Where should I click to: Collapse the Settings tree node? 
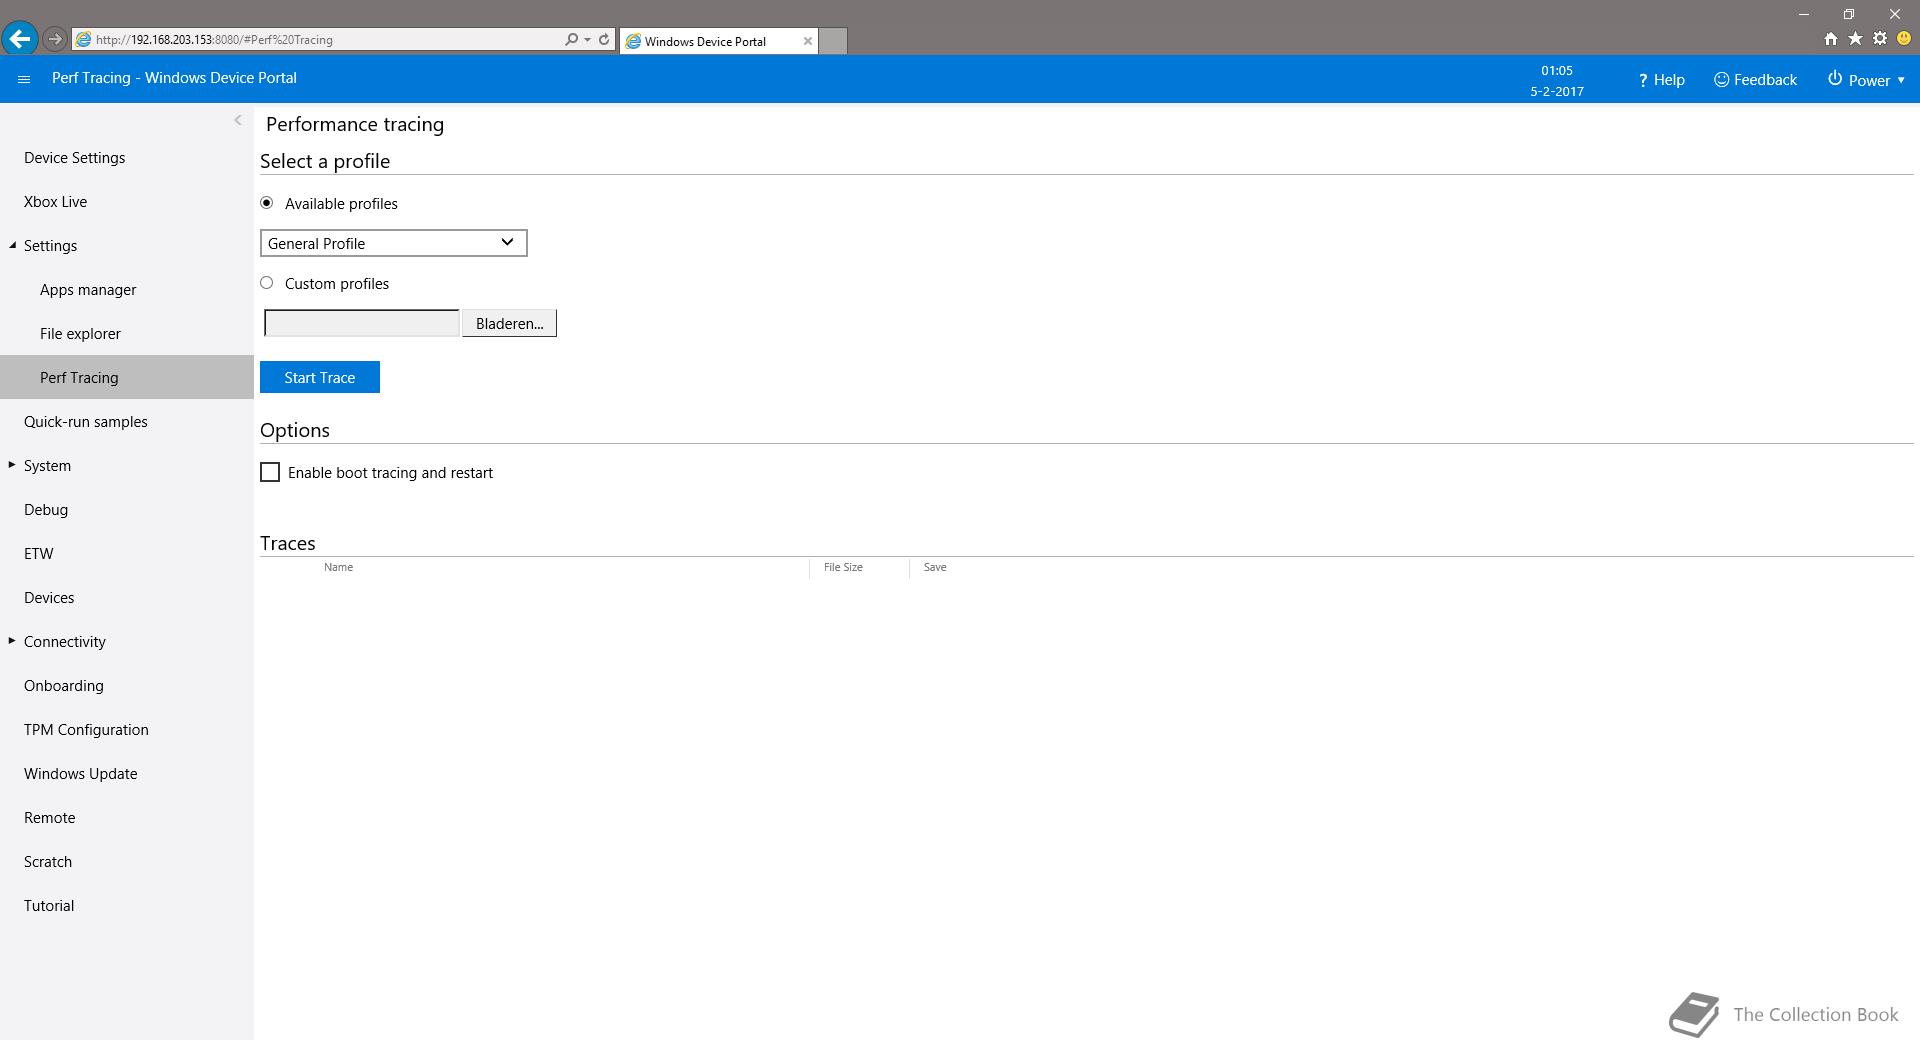13,245
